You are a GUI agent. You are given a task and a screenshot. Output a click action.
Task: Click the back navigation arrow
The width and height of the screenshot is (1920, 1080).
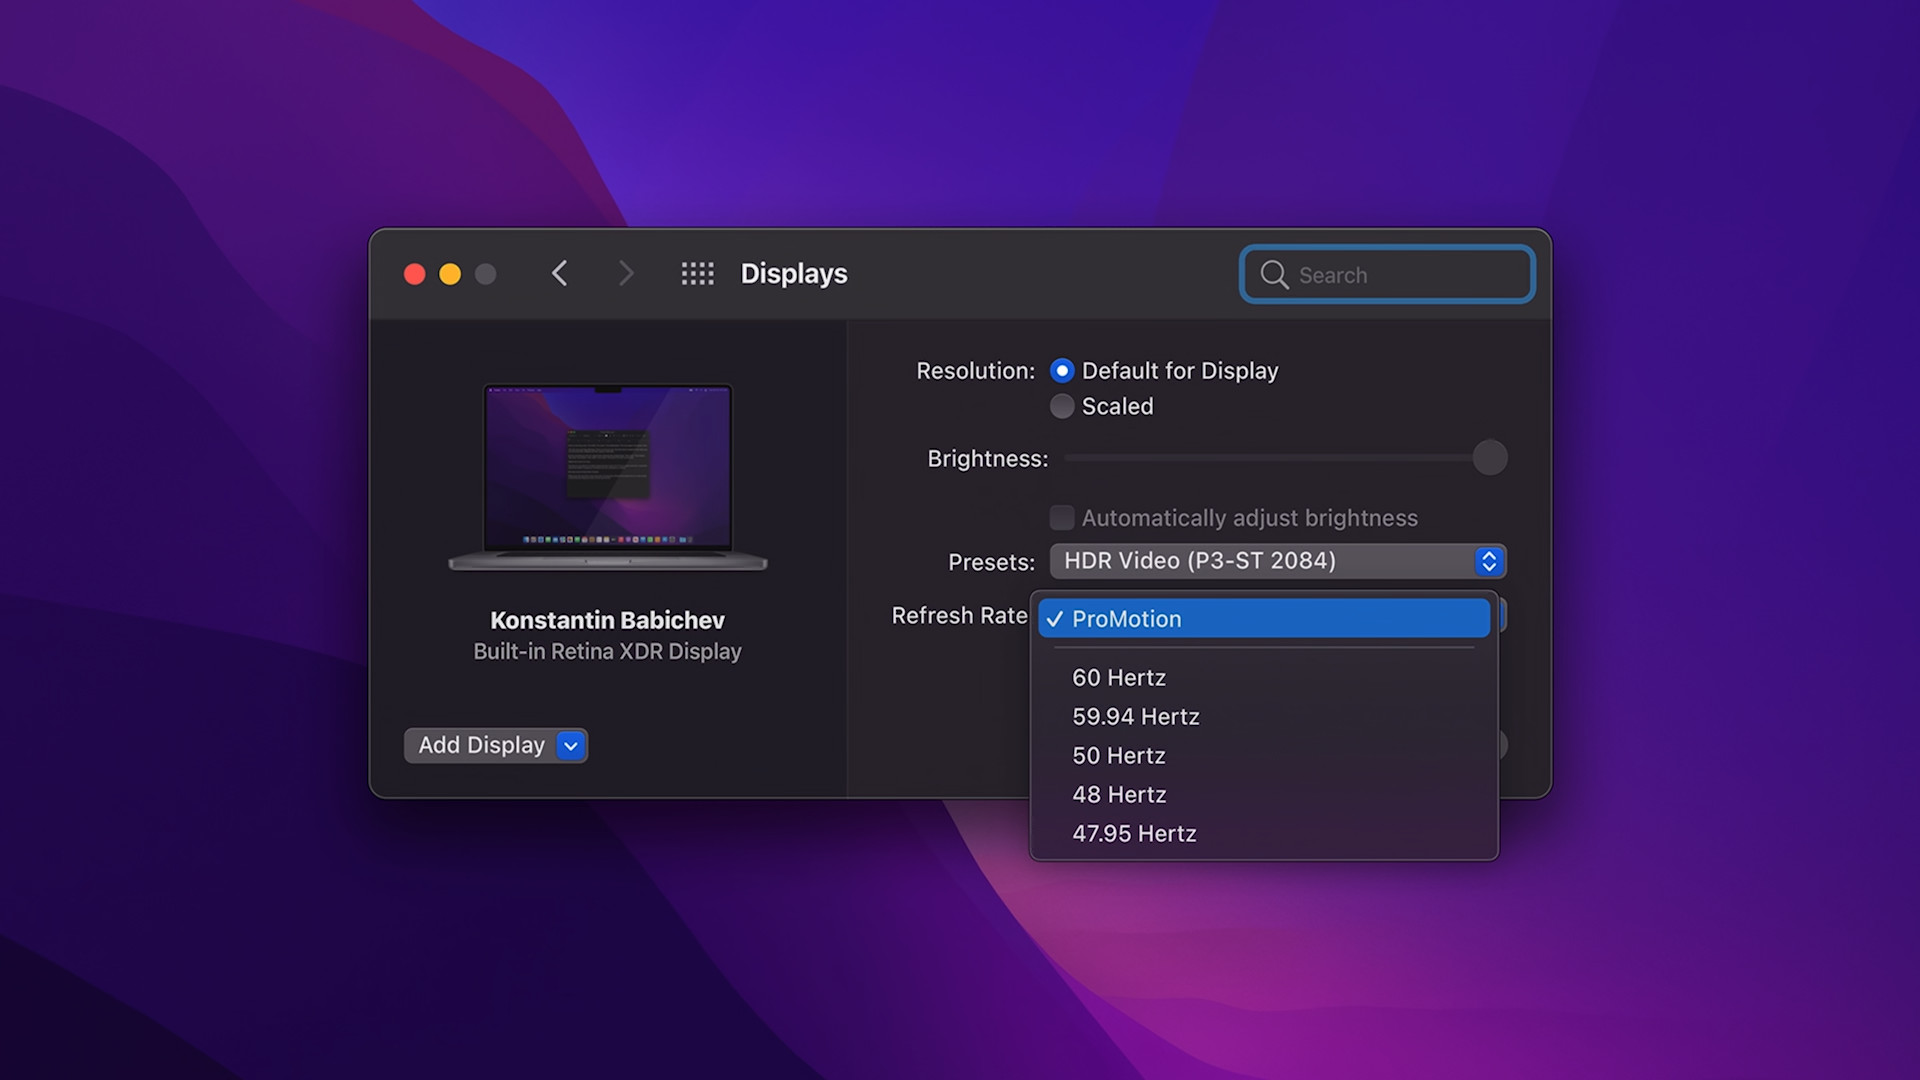pos(560,273)
